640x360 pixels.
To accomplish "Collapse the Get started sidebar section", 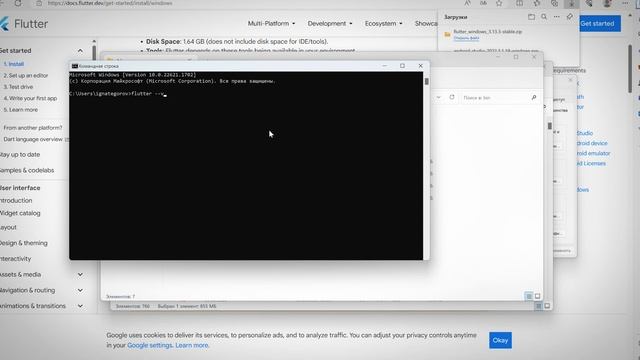I will [80, 51].
